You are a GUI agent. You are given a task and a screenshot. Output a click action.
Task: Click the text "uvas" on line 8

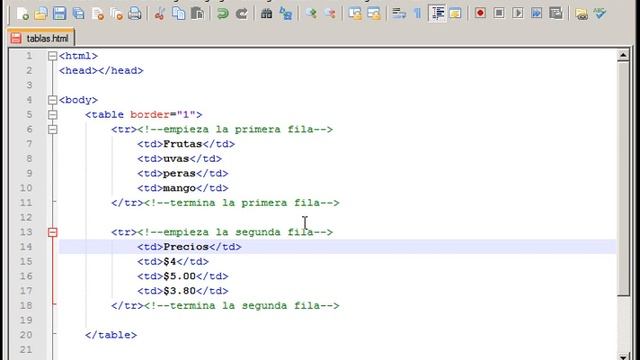176,159
